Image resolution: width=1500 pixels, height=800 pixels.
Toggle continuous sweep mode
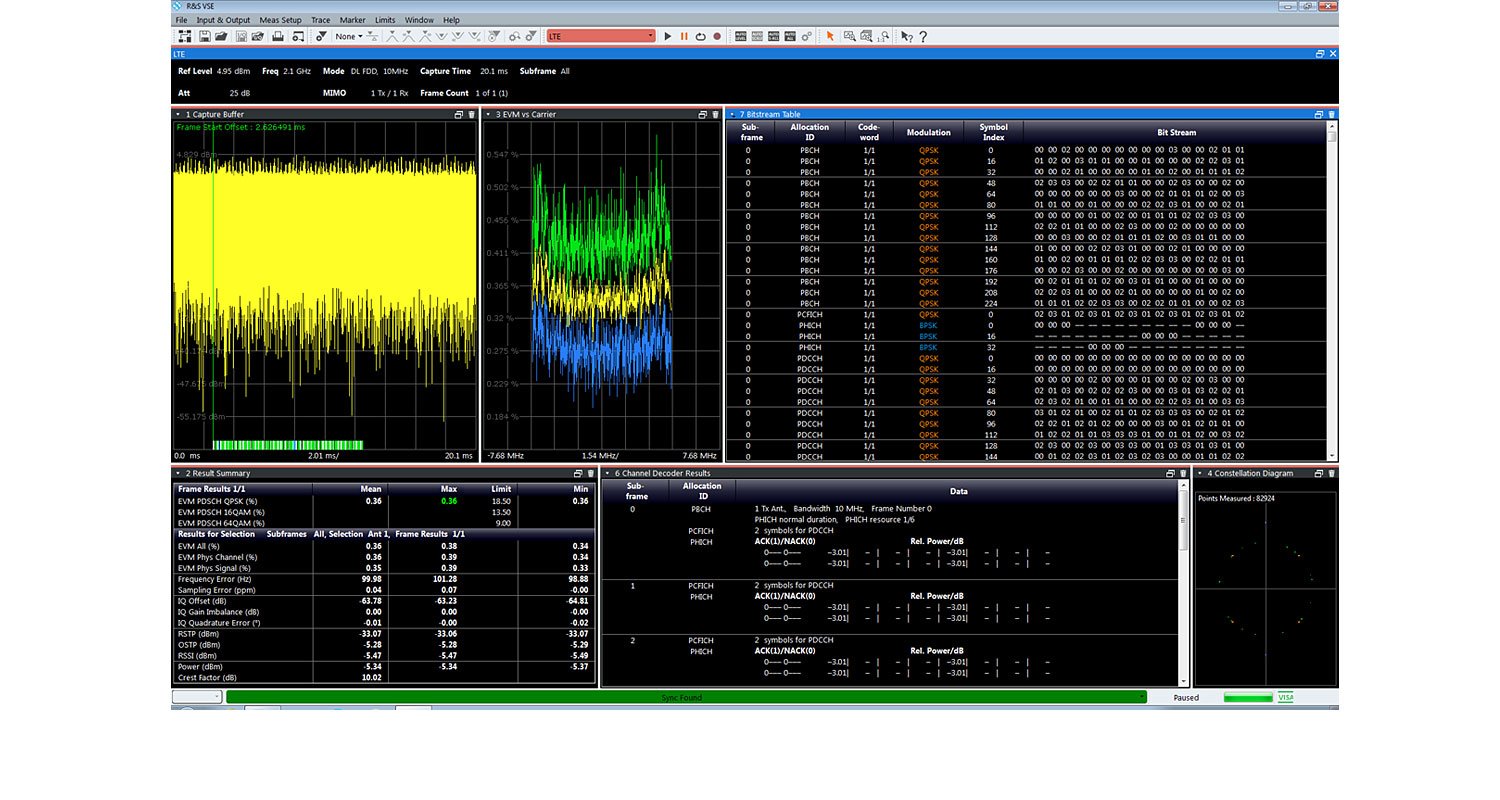click(699, 36)
